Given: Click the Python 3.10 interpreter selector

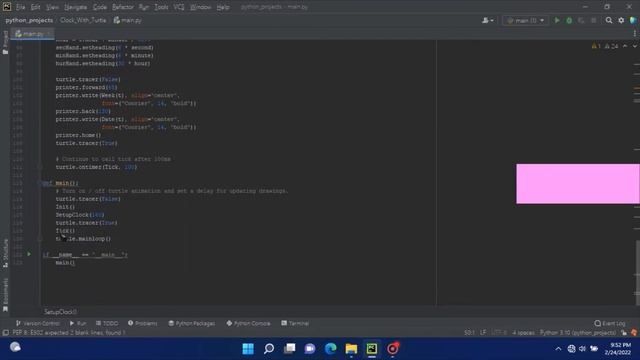Looking at the screenshot, I should tap(578, 333).
